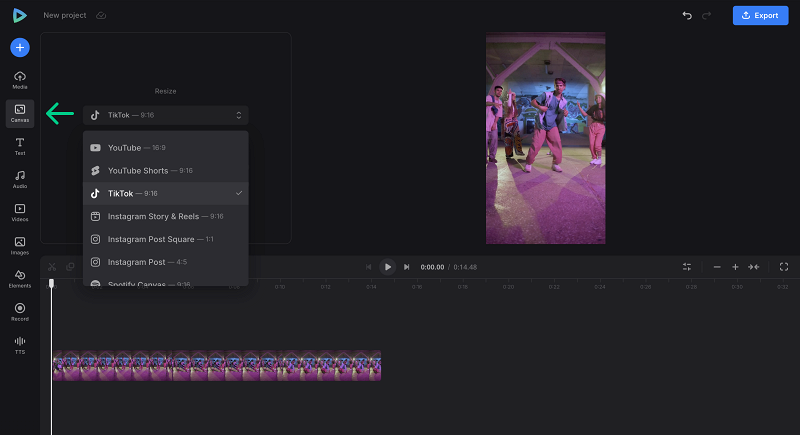Open timeline settings sliders icon

687,267
